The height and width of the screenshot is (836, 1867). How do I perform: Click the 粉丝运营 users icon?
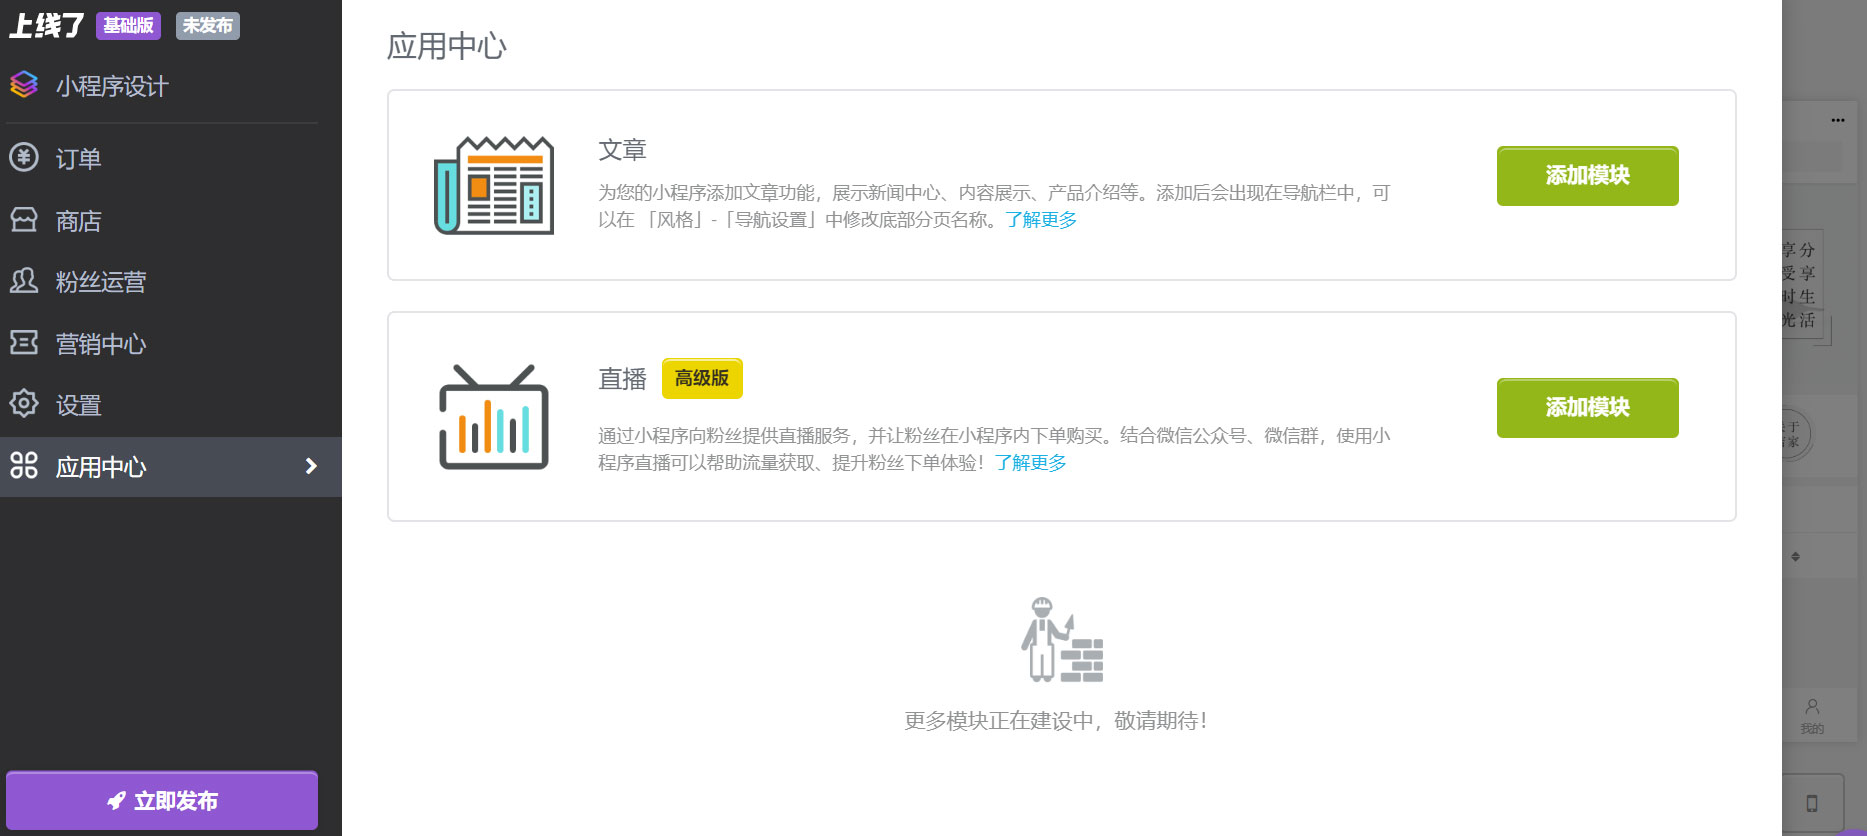pos(24,281)
